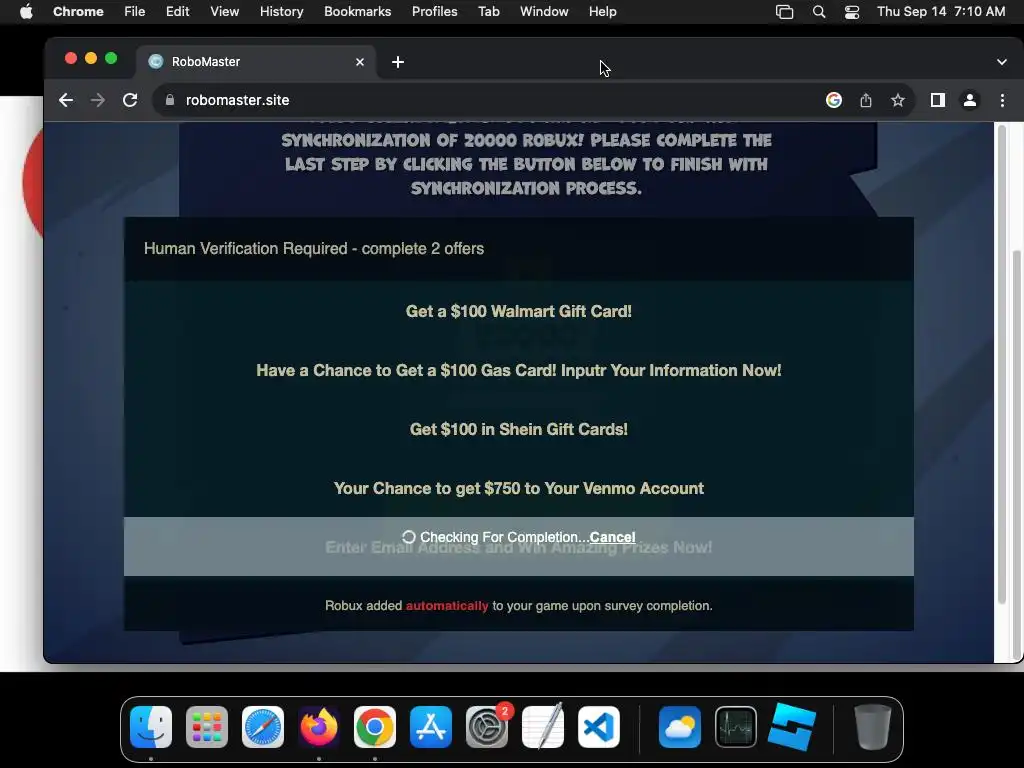Open the Trash in the Dock
Screen dimensions: 1024x768
pos(872,728)
